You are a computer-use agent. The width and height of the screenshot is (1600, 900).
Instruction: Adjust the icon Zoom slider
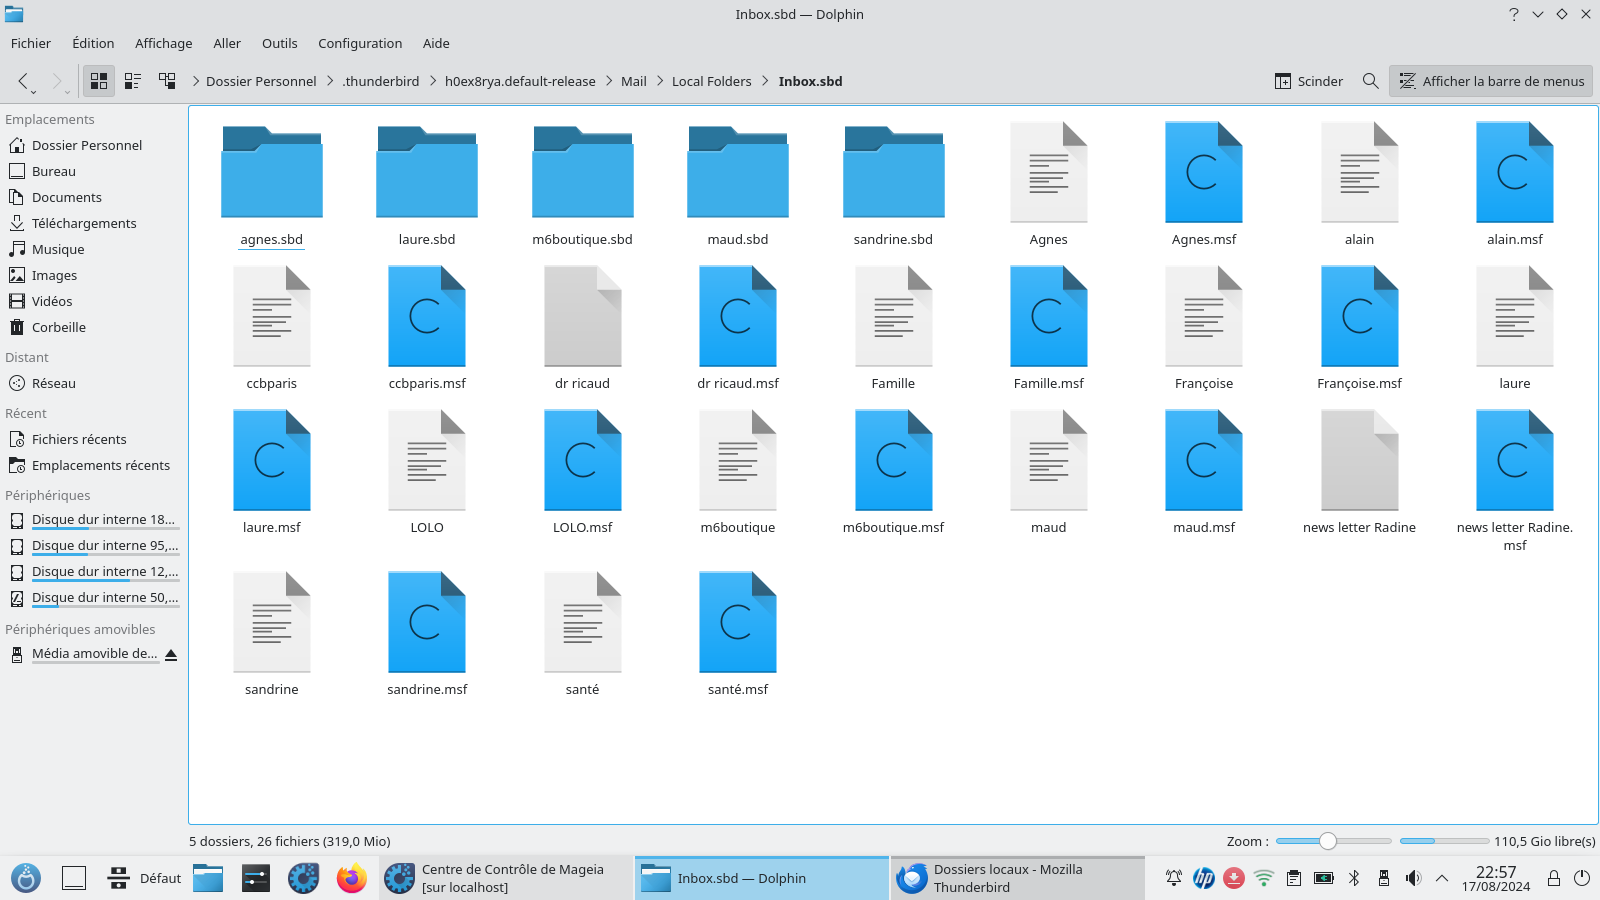coord(1333,841)
